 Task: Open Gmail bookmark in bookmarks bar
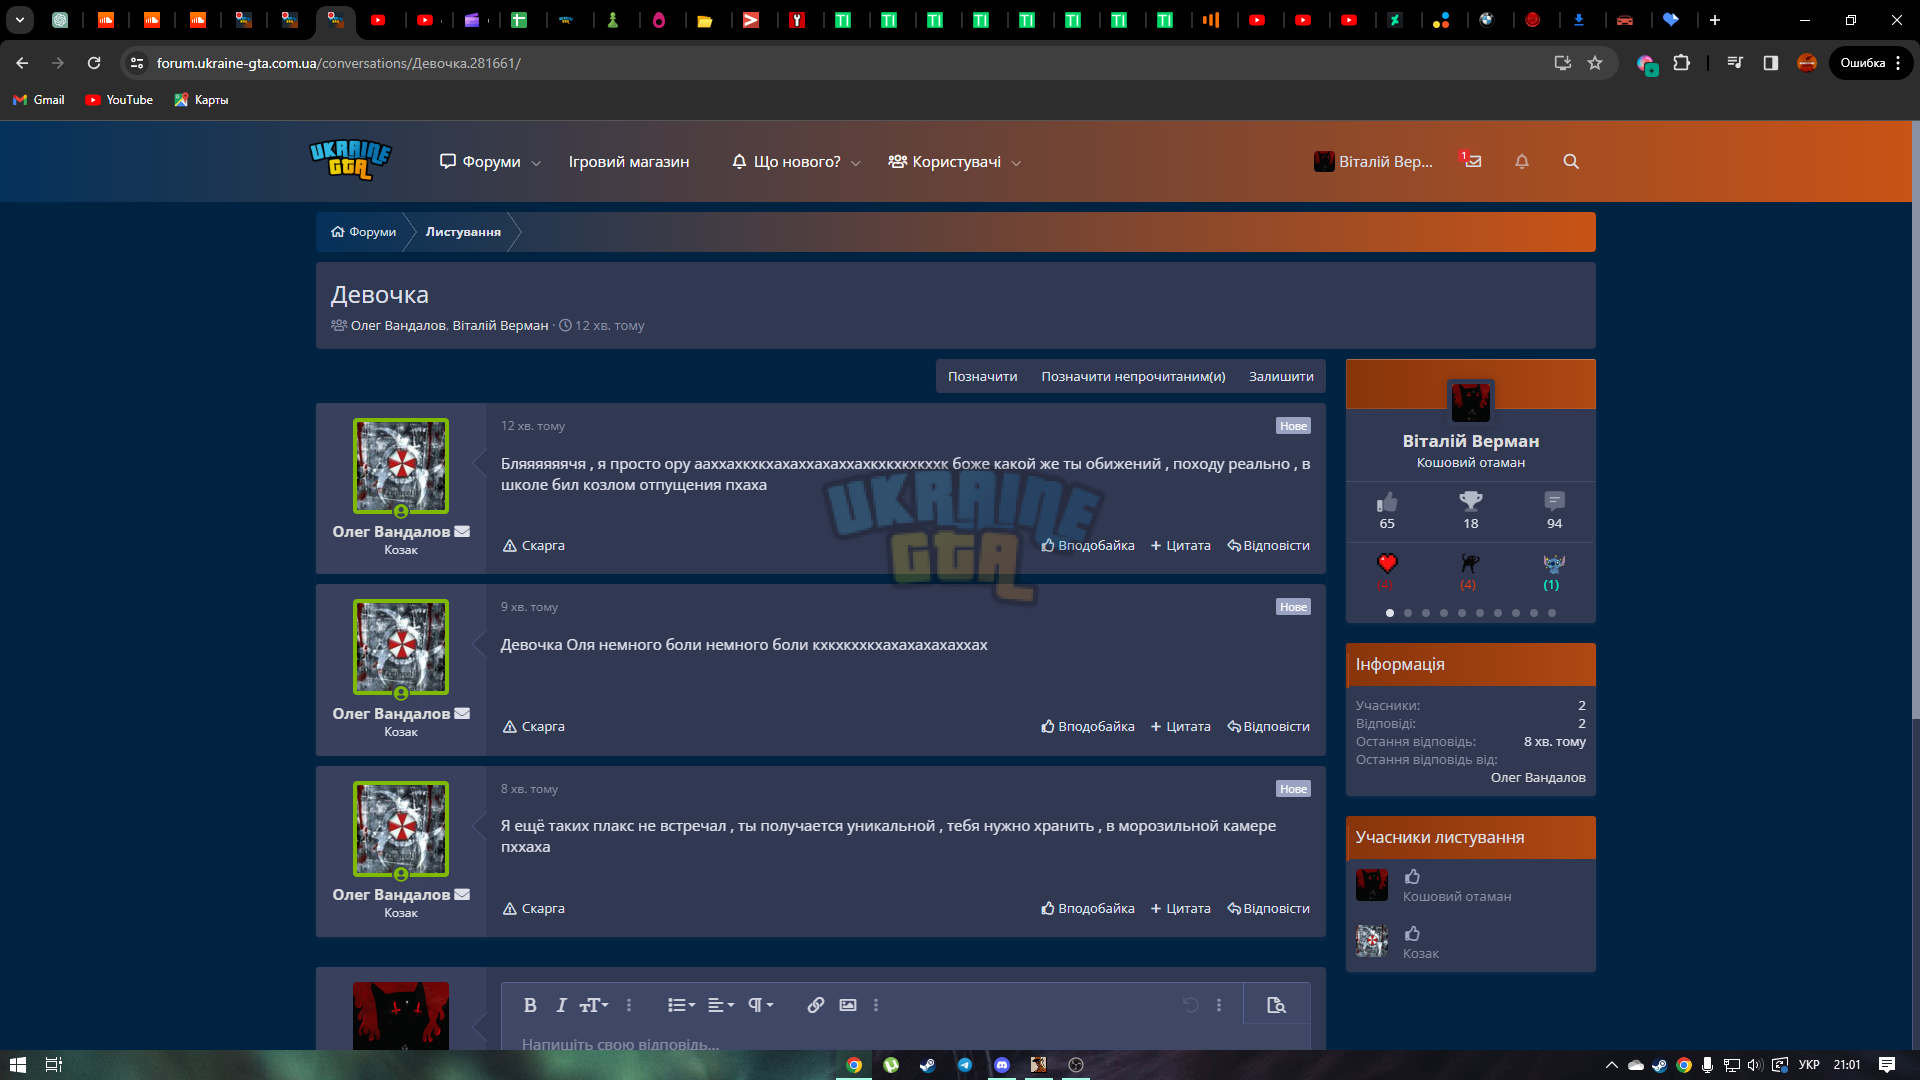click(39, 100)
